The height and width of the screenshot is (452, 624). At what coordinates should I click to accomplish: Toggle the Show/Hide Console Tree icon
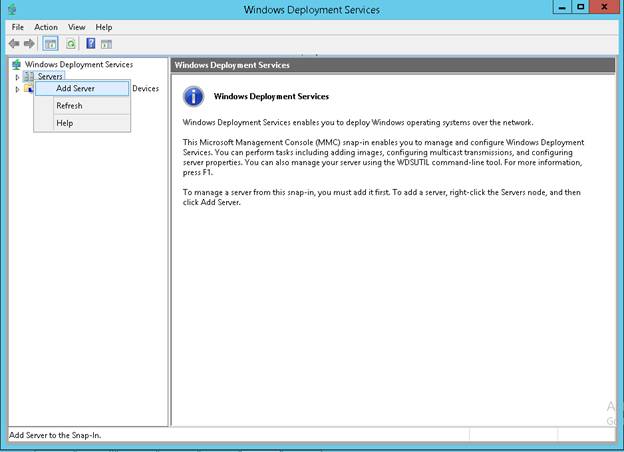(x=50, y=44)
